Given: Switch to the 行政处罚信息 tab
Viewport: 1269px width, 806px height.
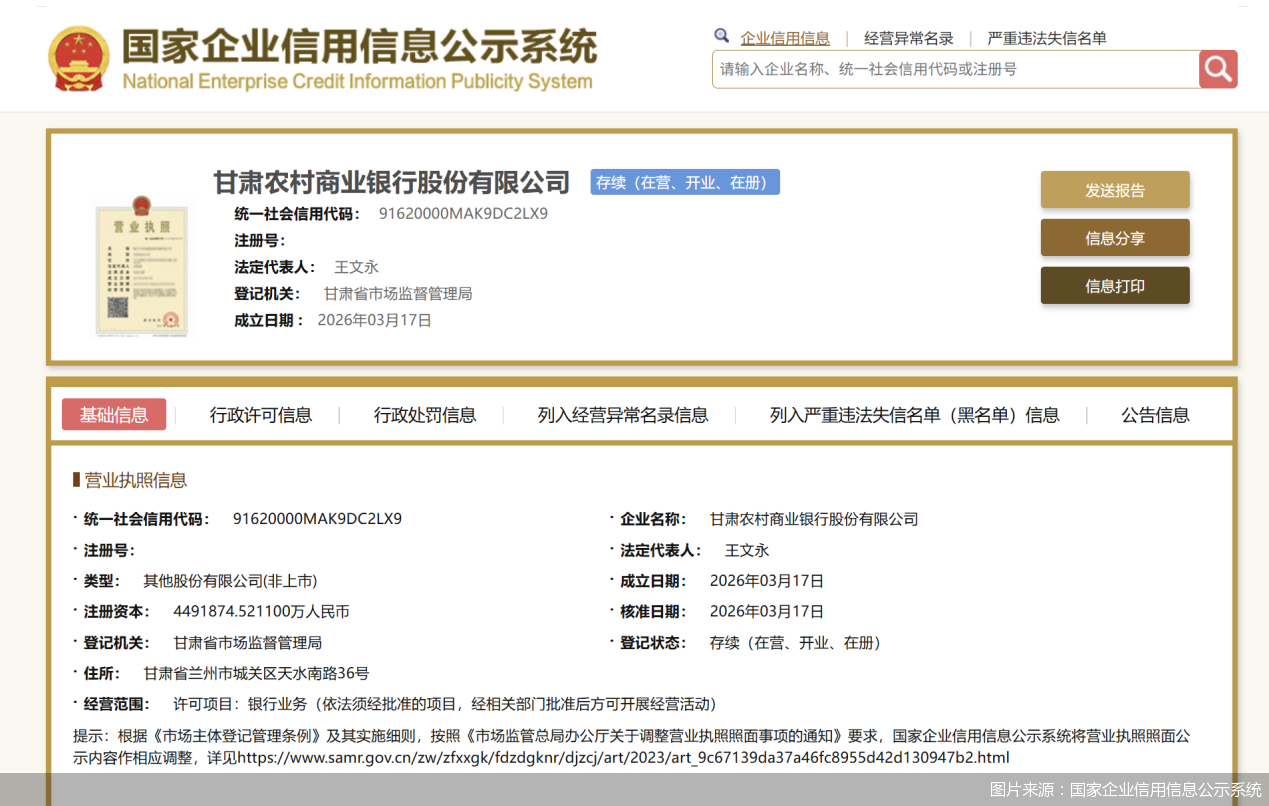Looking at the screenshot, I should (x=423, y=414).
